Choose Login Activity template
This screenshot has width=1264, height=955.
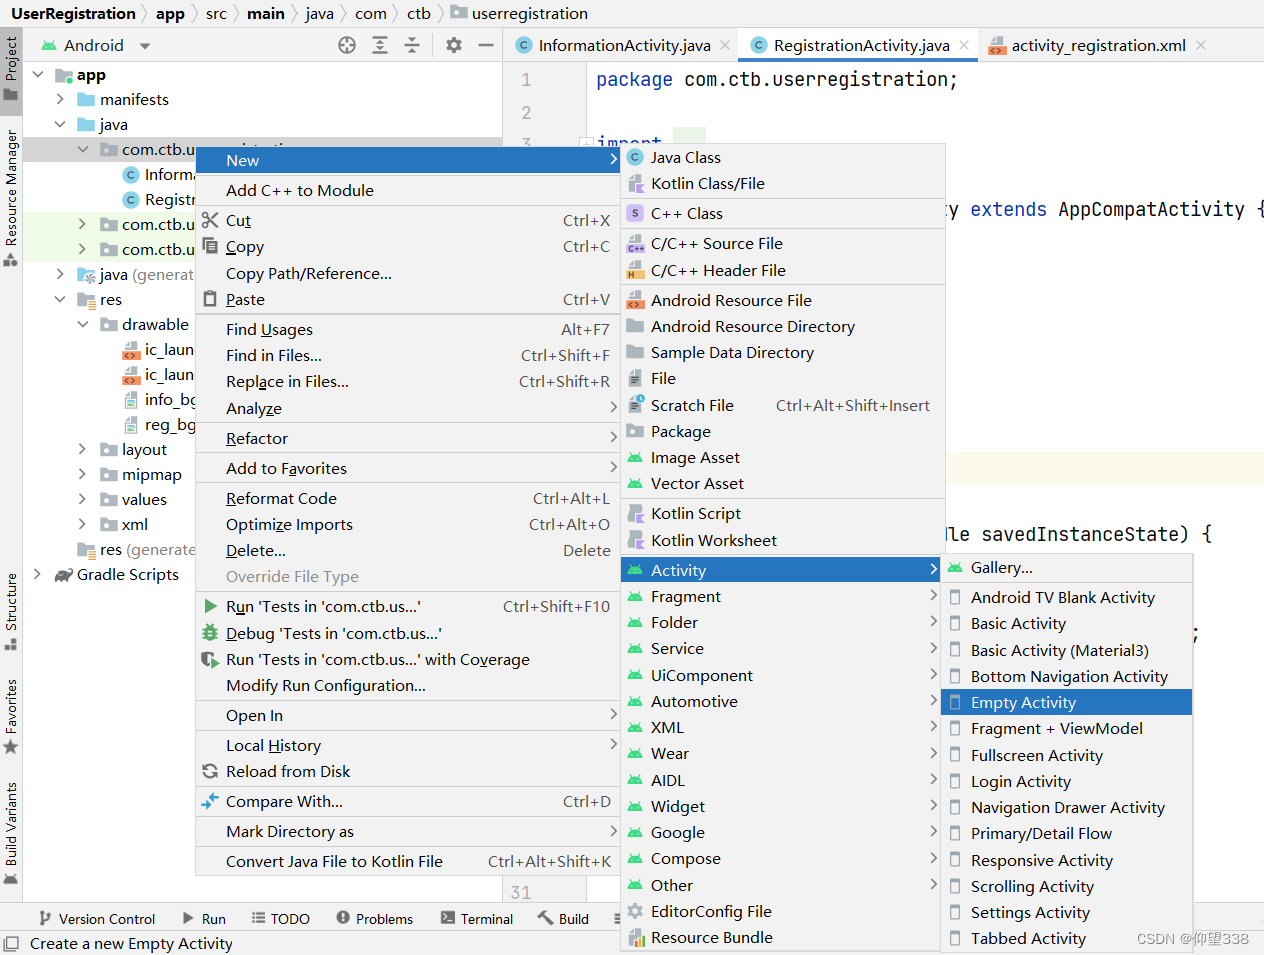[x=1067, y=781]
